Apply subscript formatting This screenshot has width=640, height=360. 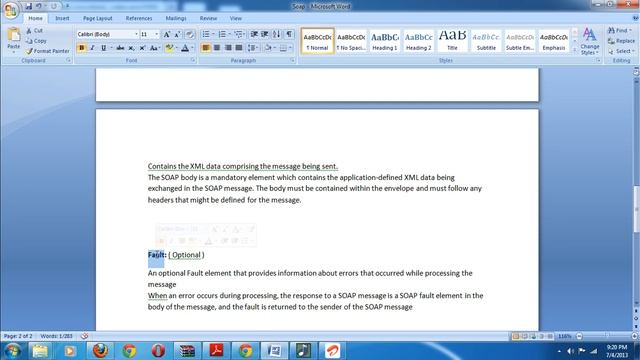coord(131,48)
